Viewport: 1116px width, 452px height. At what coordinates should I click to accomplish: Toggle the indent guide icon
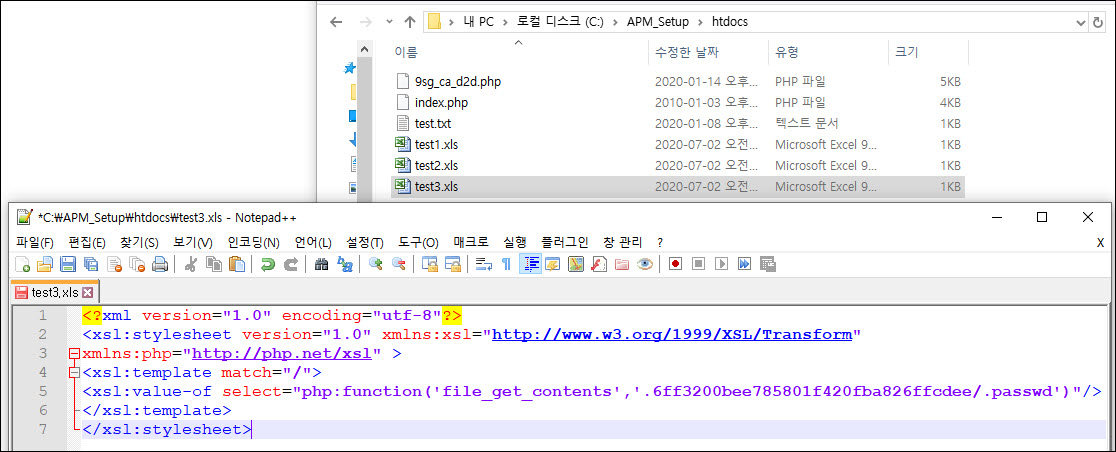(x=530, y=265)
